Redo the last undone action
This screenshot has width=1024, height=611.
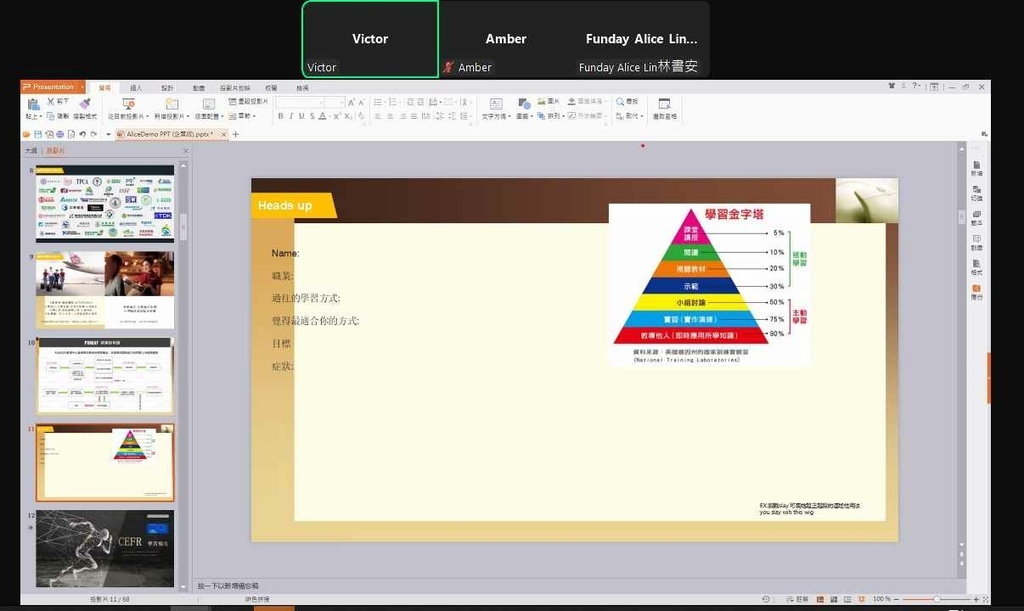click(94, 134)
